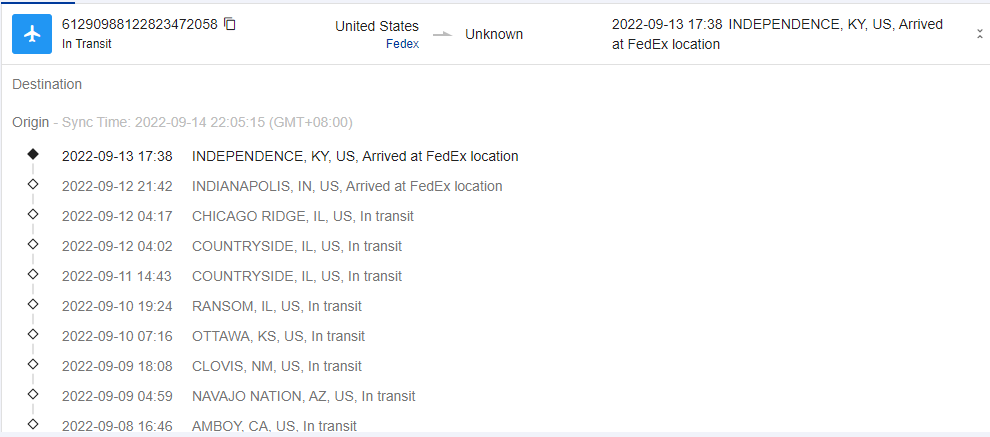The width and height of the screenshot is (990, 437).
Task: Collapse the tracking details with the top-right chevron
Action: 979,34
